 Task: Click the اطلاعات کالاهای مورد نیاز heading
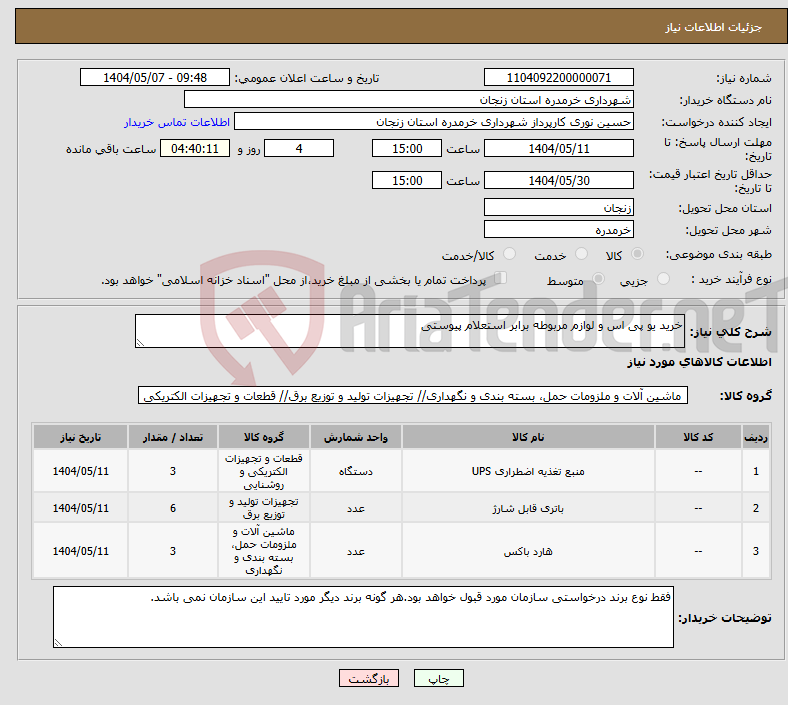pos(699,362)
